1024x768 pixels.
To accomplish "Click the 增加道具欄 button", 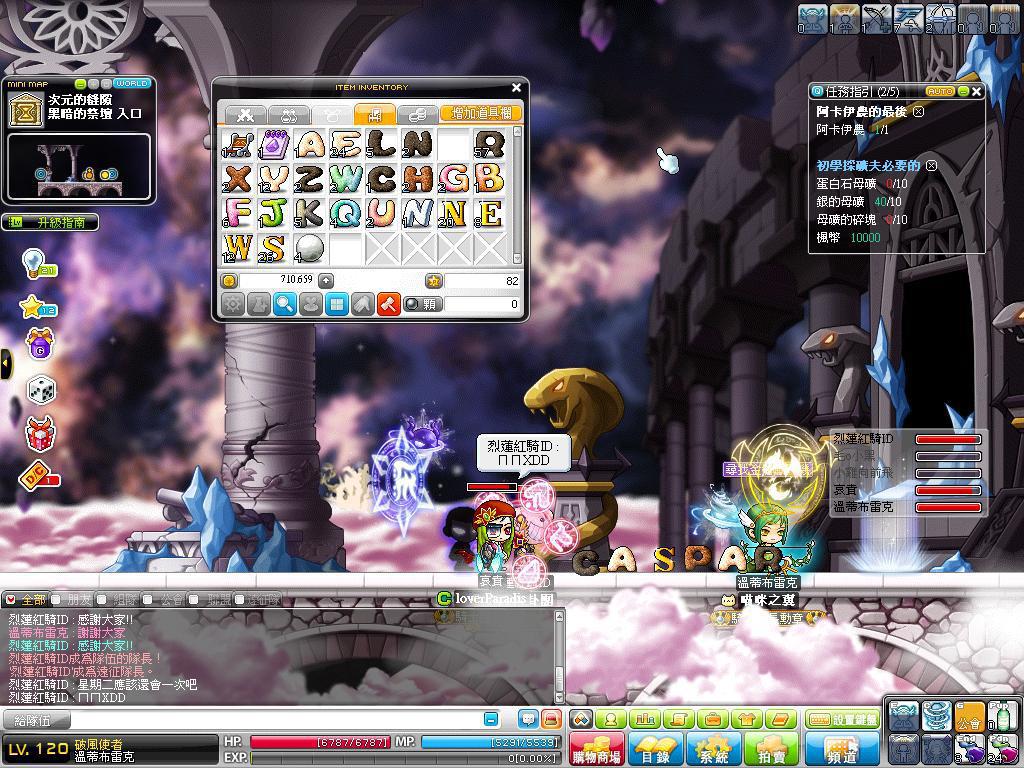I will (481, 114).
